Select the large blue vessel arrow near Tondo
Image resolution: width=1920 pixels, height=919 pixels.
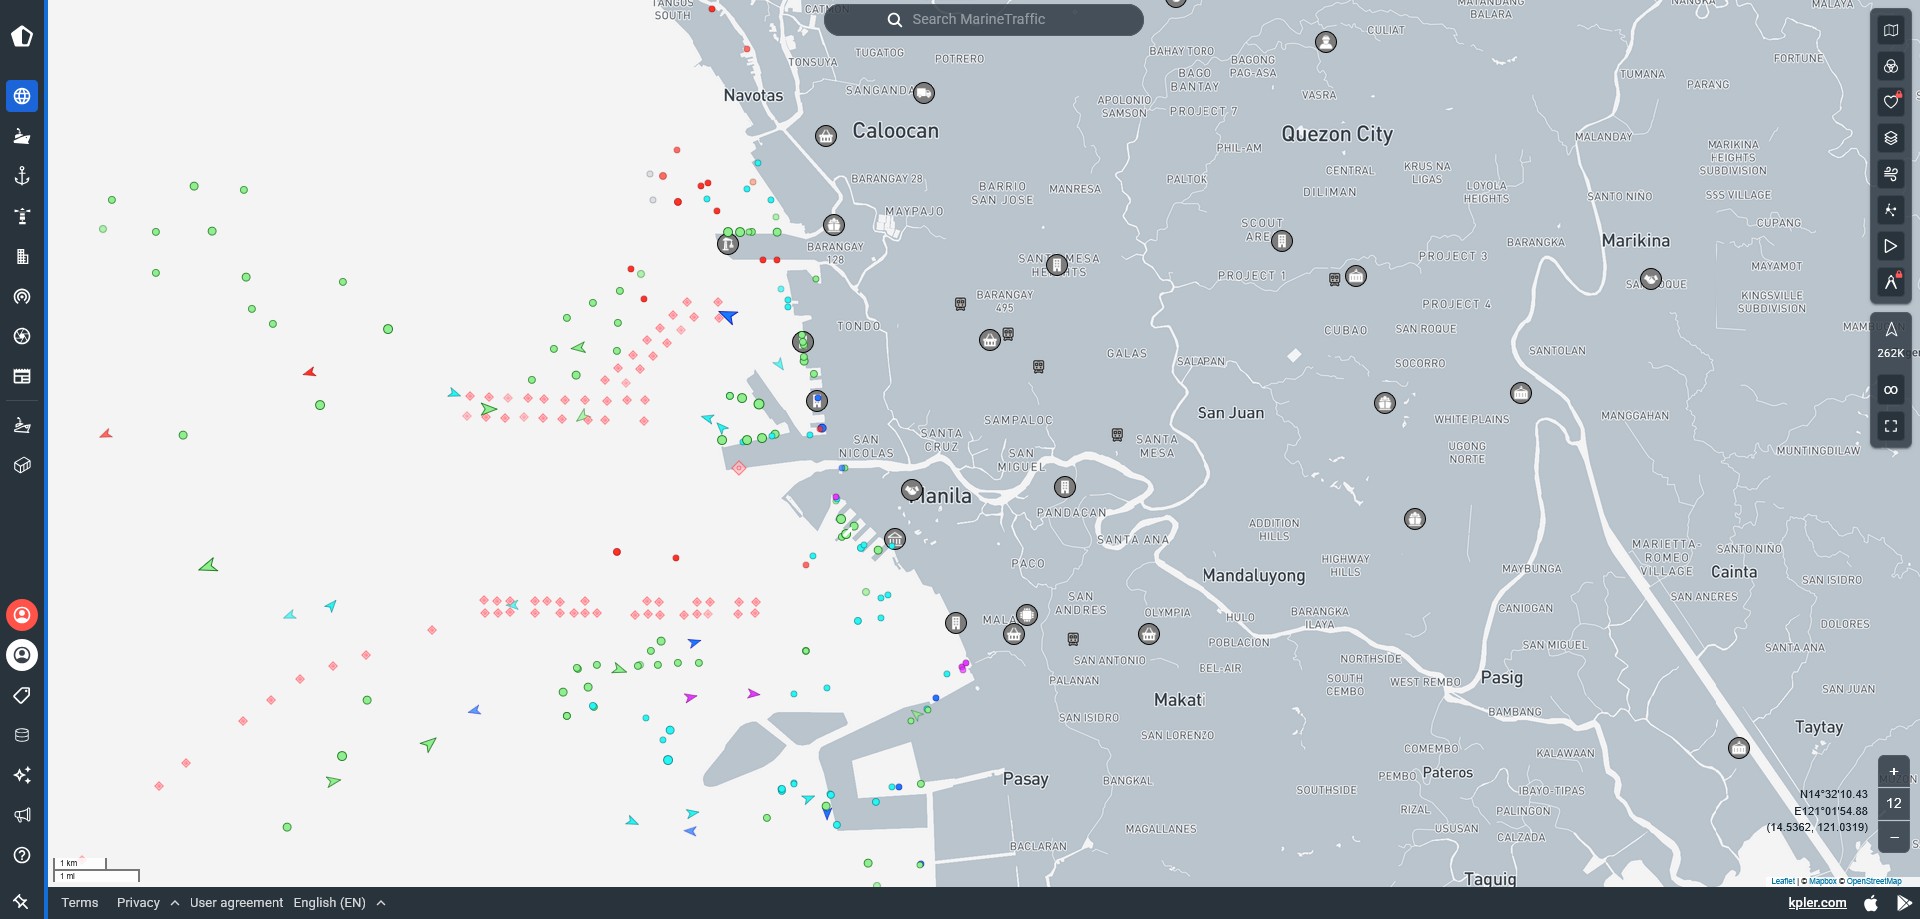point(728,316)
